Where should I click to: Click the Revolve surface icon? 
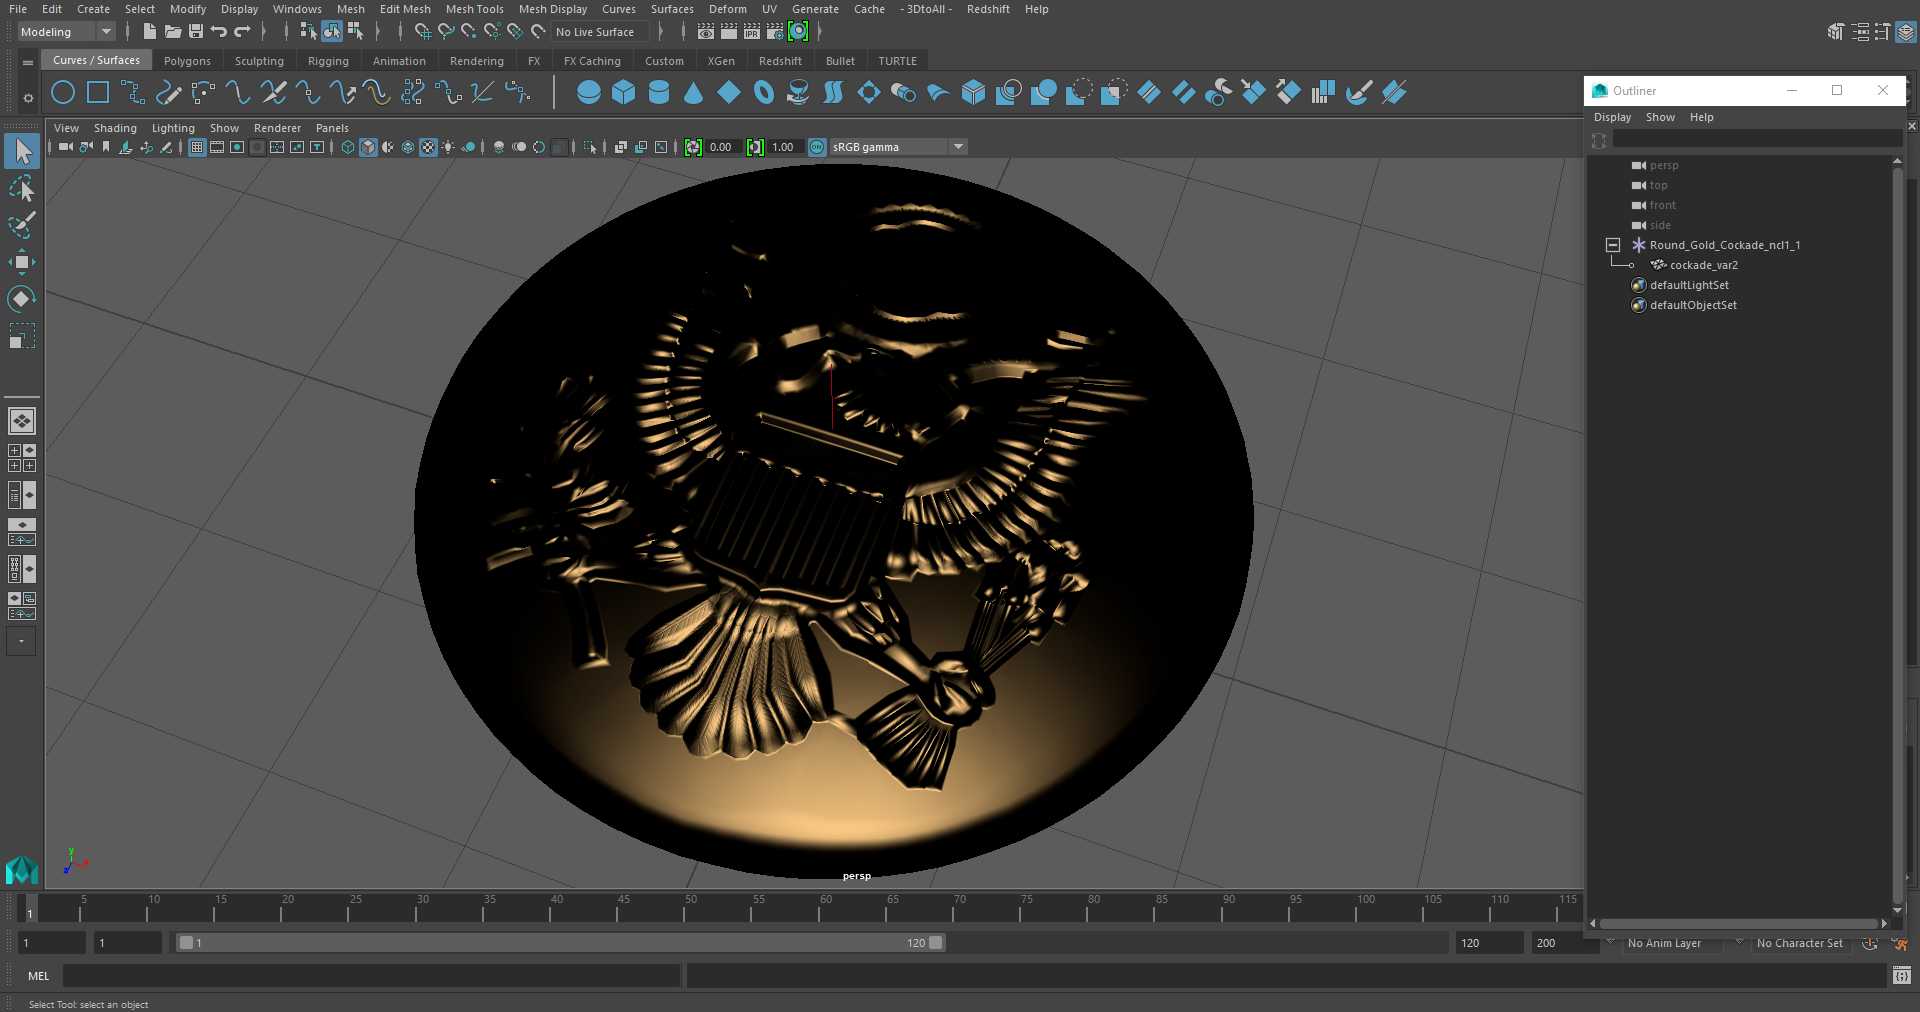coord(799,93)
